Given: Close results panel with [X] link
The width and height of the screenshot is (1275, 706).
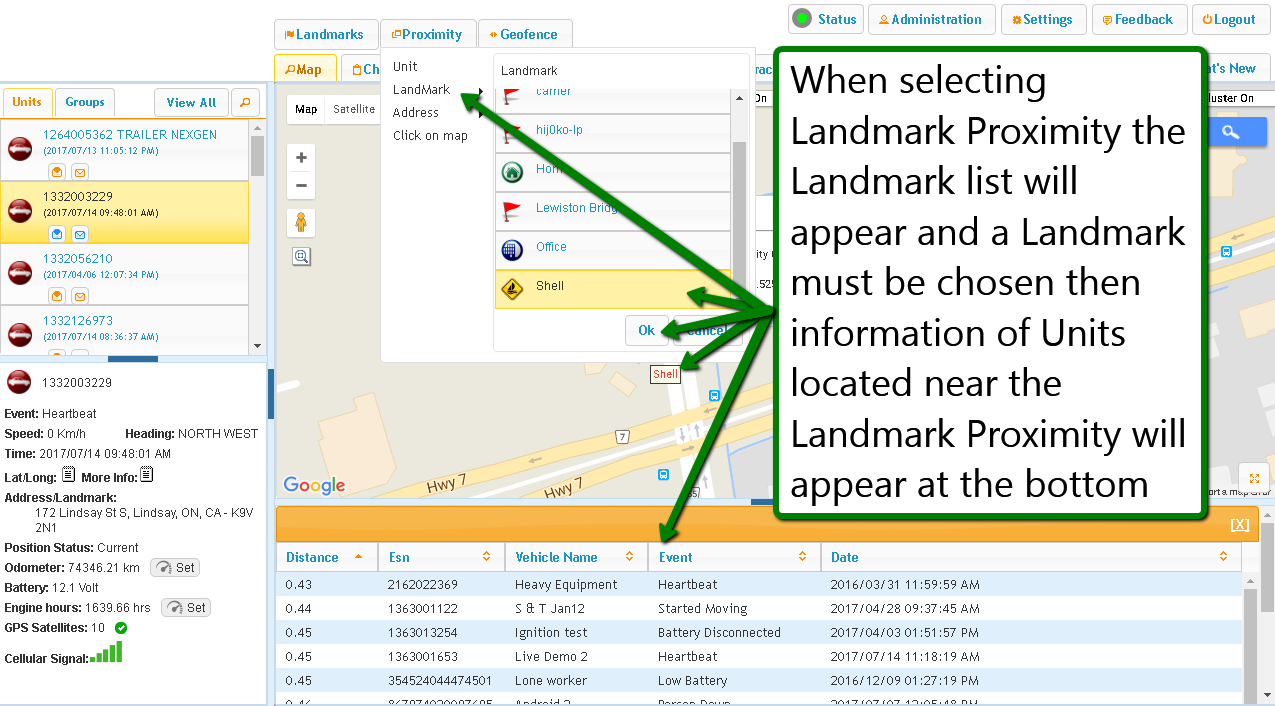Looking at the screenshot, I should click(x=1239, y=524).
